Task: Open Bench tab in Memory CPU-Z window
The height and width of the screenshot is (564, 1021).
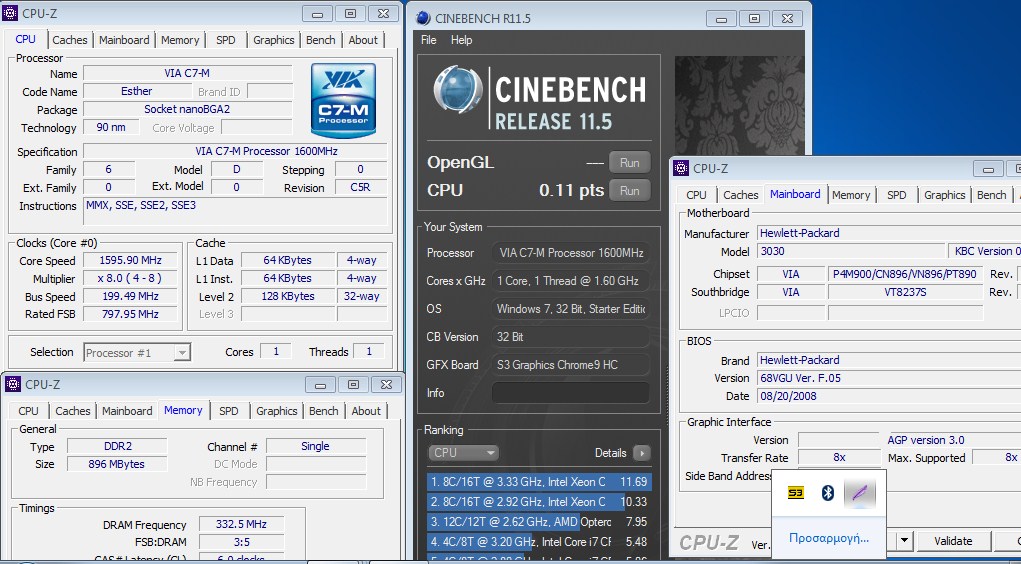Action: pyautogui.click(x=324, y=411)
